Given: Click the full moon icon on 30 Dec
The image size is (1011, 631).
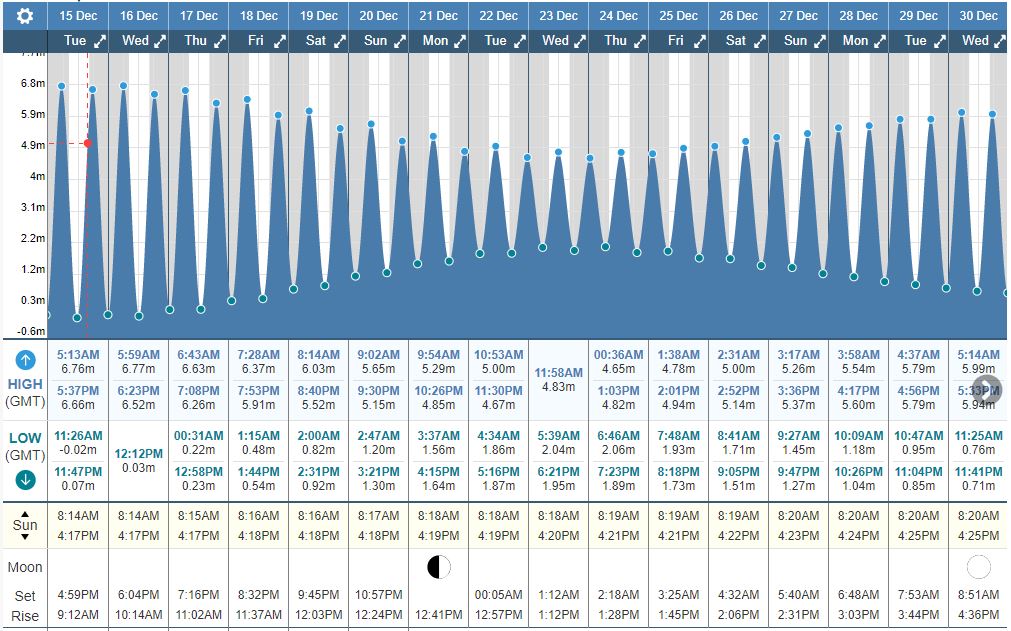Looking at the screenshot, I should tap(978, 567).
